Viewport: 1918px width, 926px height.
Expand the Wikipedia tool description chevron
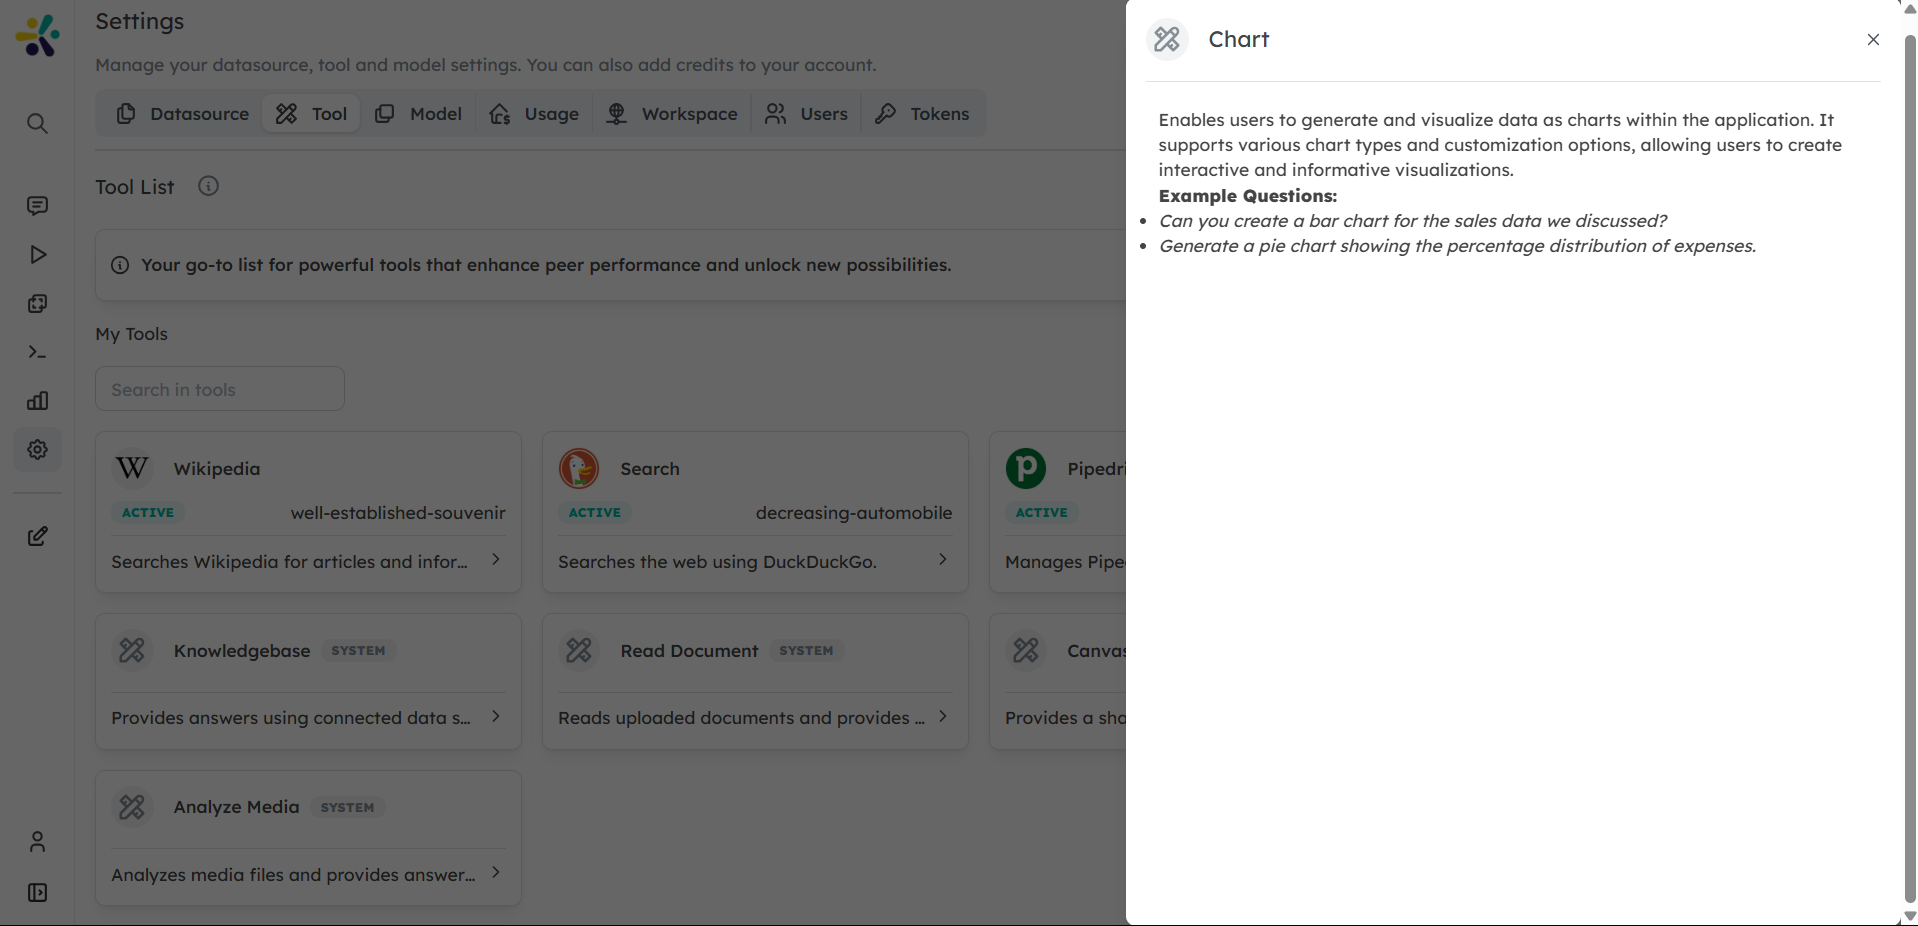[x=495, y=560]
